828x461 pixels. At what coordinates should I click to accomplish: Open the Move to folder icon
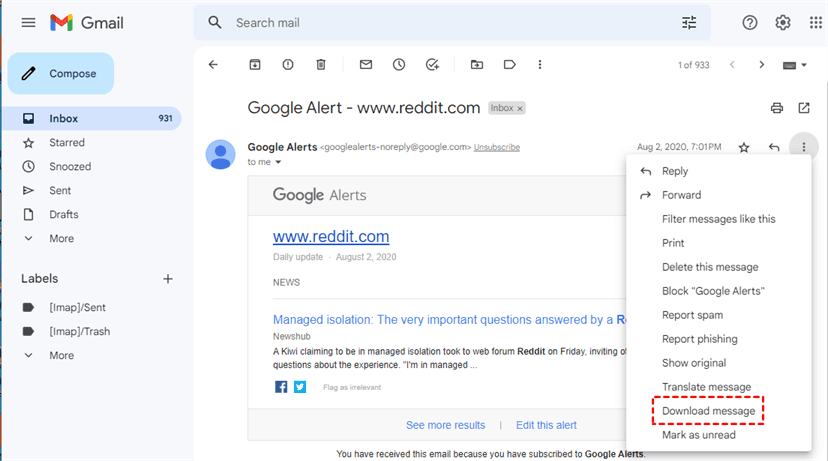coord(477,65)
